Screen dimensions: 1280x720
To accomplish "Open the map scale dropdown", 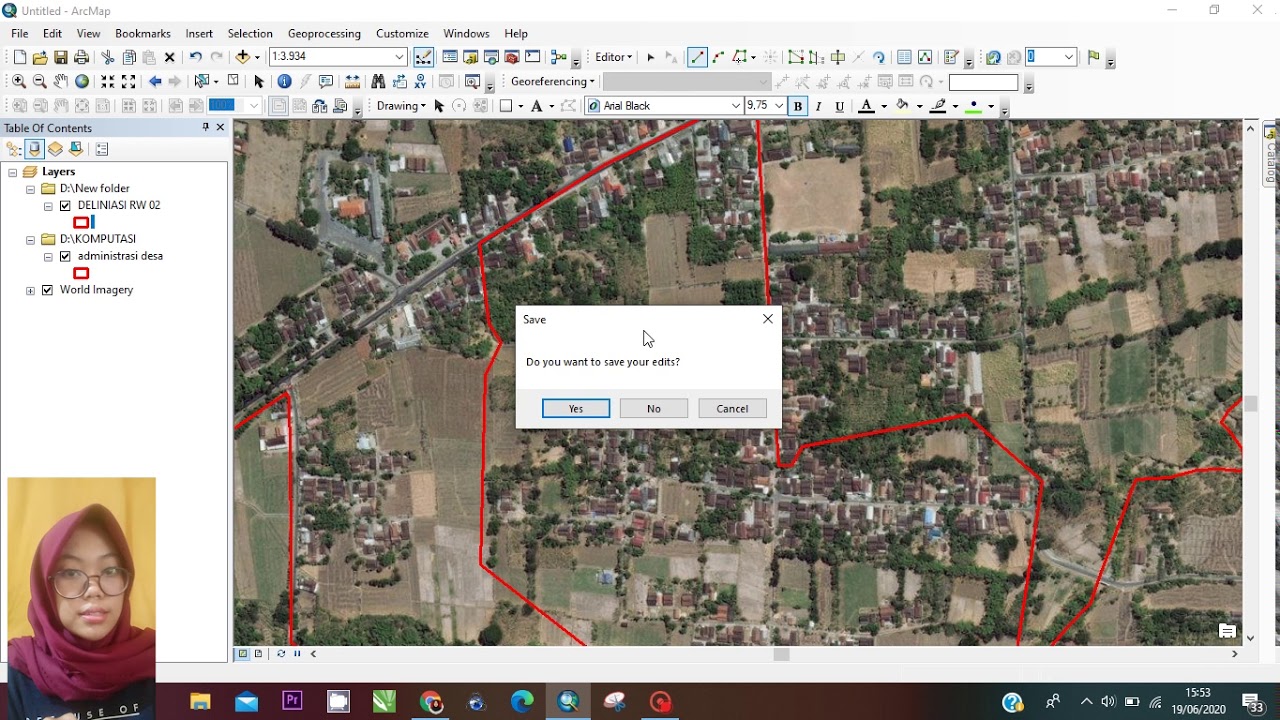I will [x=399, y=57].
